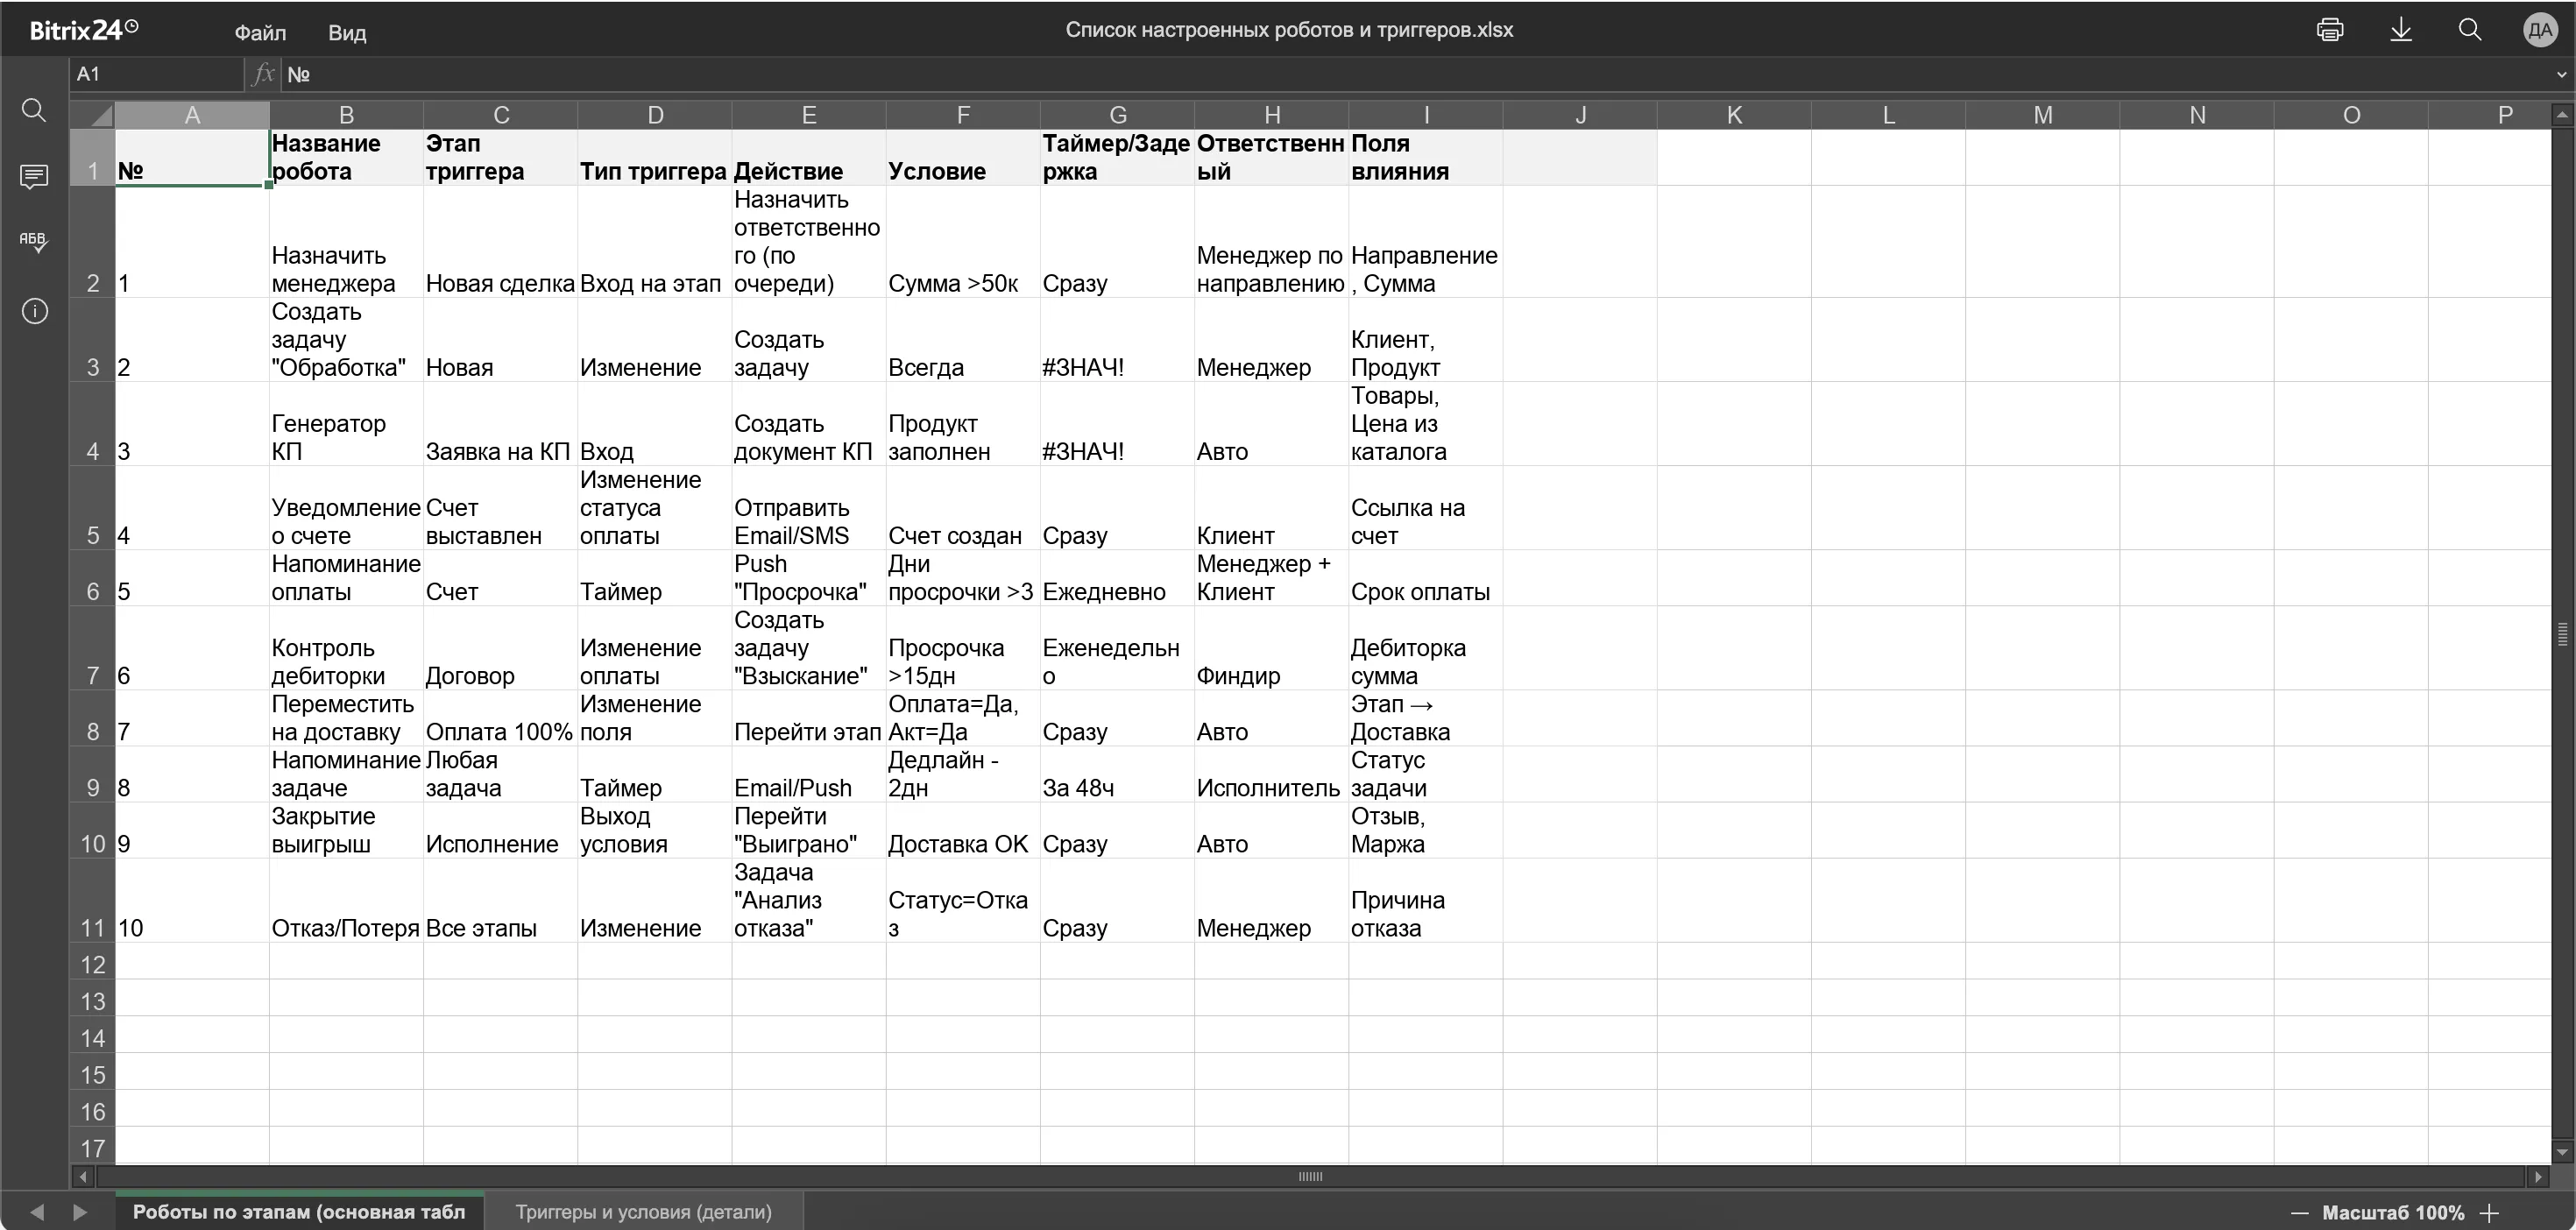This screenshot has width=2576, height=1230.
Task: Click the zoom in plus button
Action: (x=2490, y=1212)
